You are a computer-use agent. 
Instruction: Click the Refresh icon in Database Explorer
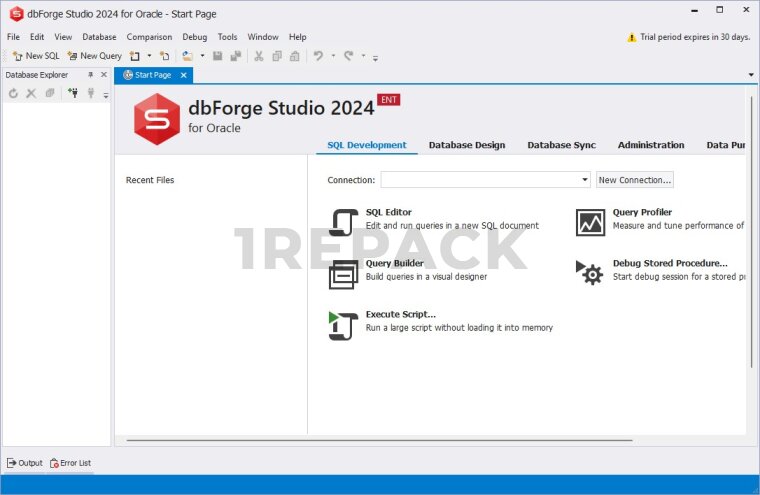click(13, 93)
